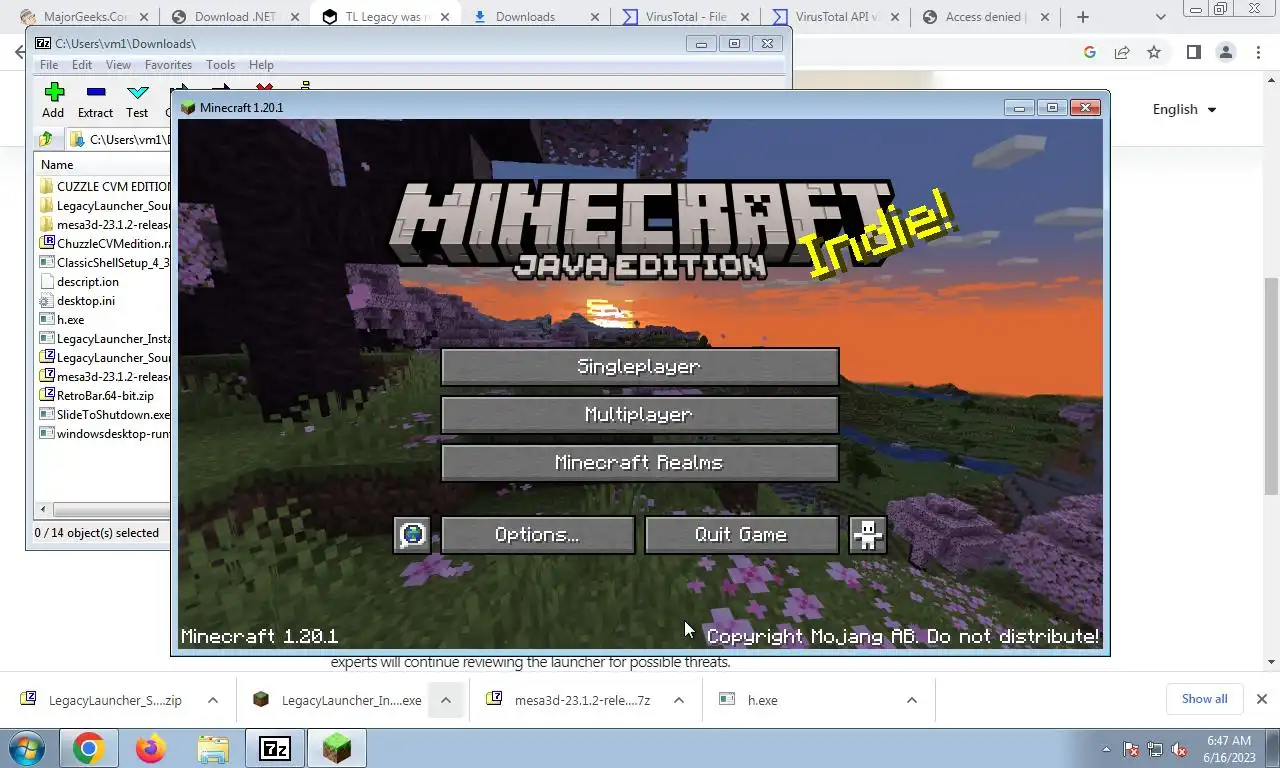Image resolution: width=1280 pixels, height=768 pixels.
Task: Open the View menu in 7-Zip
Action: pyautogui.click(x=118, y=65)
